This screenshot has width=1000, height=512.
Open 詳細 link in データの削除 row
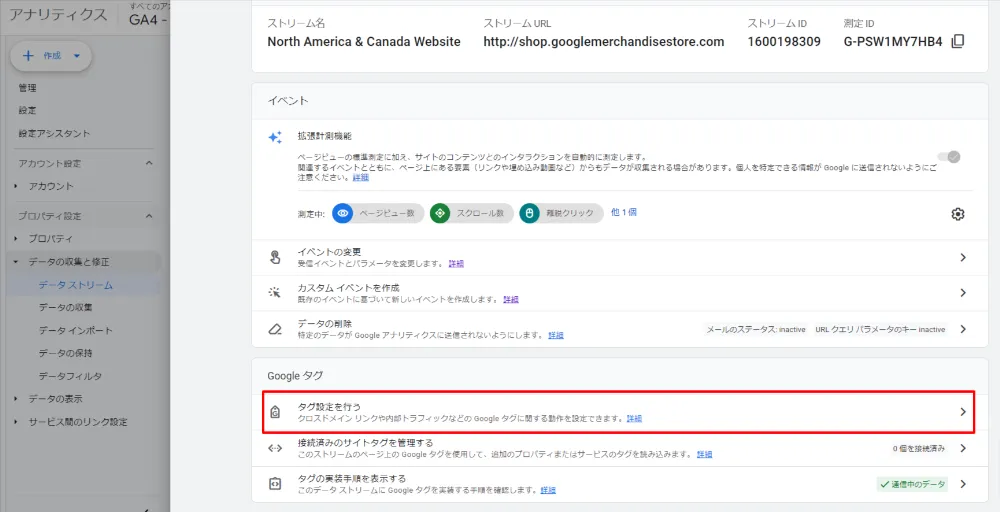point(556,335)
